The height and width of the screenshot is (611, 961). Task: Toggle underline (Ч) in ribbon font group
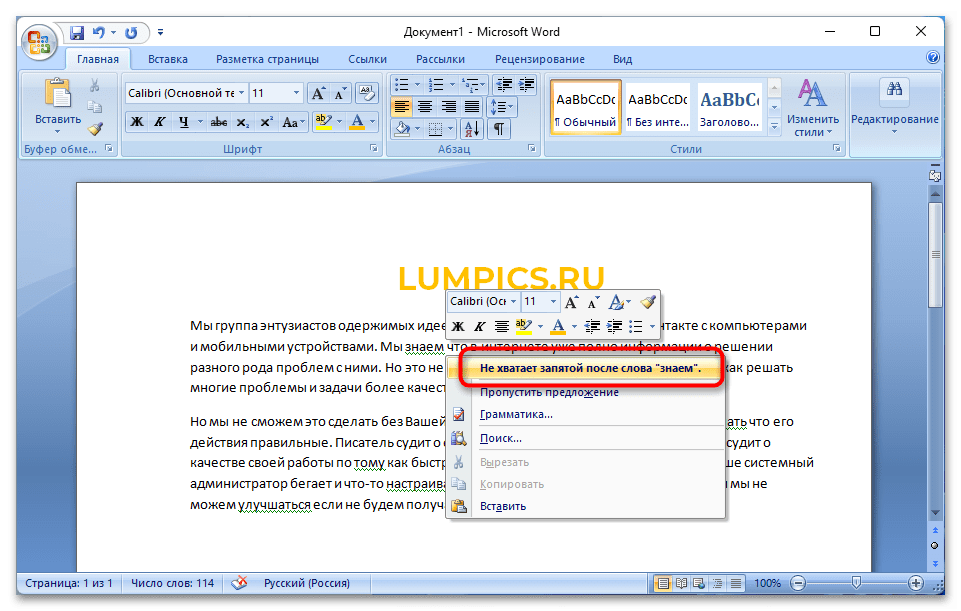(184, 122)
